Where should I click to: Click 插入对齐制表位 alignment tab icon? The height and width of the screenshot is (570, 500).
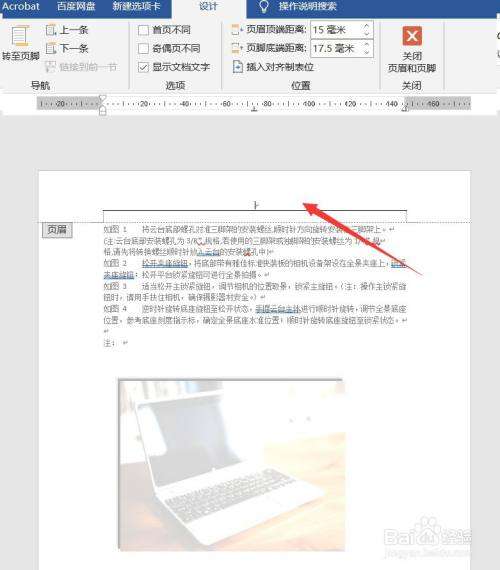point(237,67)
